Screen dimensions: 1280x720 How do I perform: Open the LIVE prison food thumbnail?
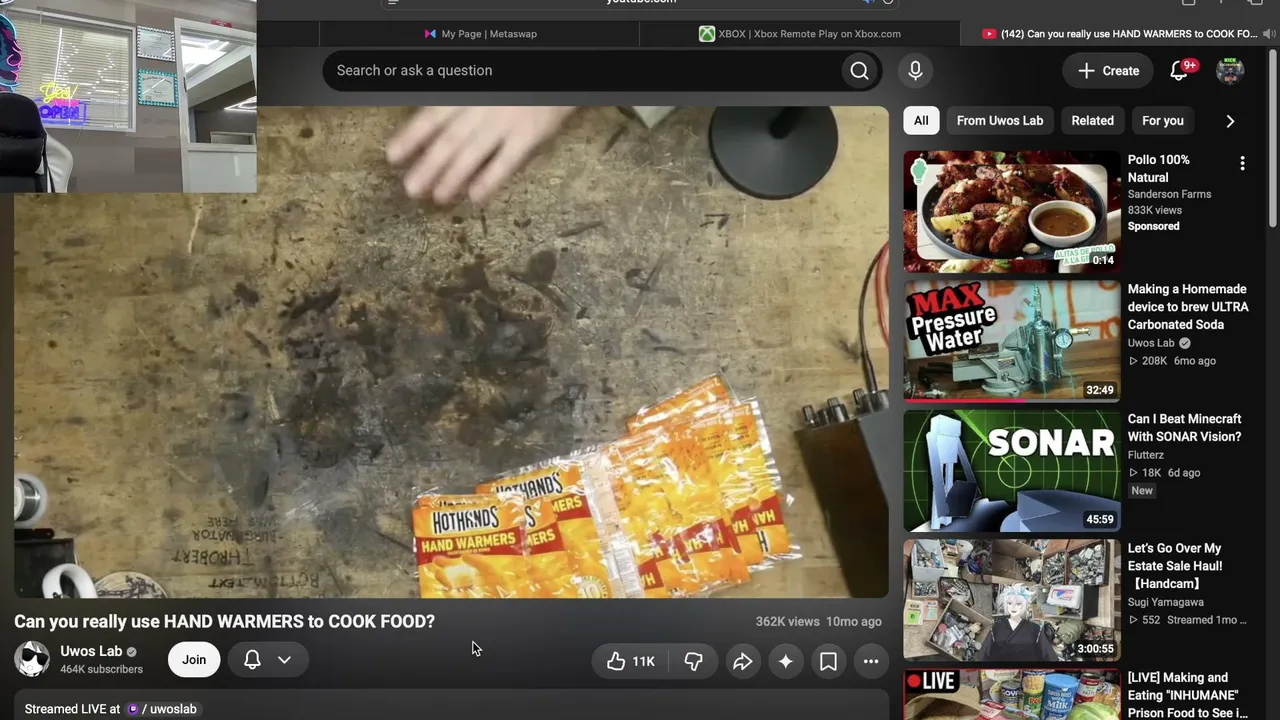pyautogui.click(x=1012, y=695)
